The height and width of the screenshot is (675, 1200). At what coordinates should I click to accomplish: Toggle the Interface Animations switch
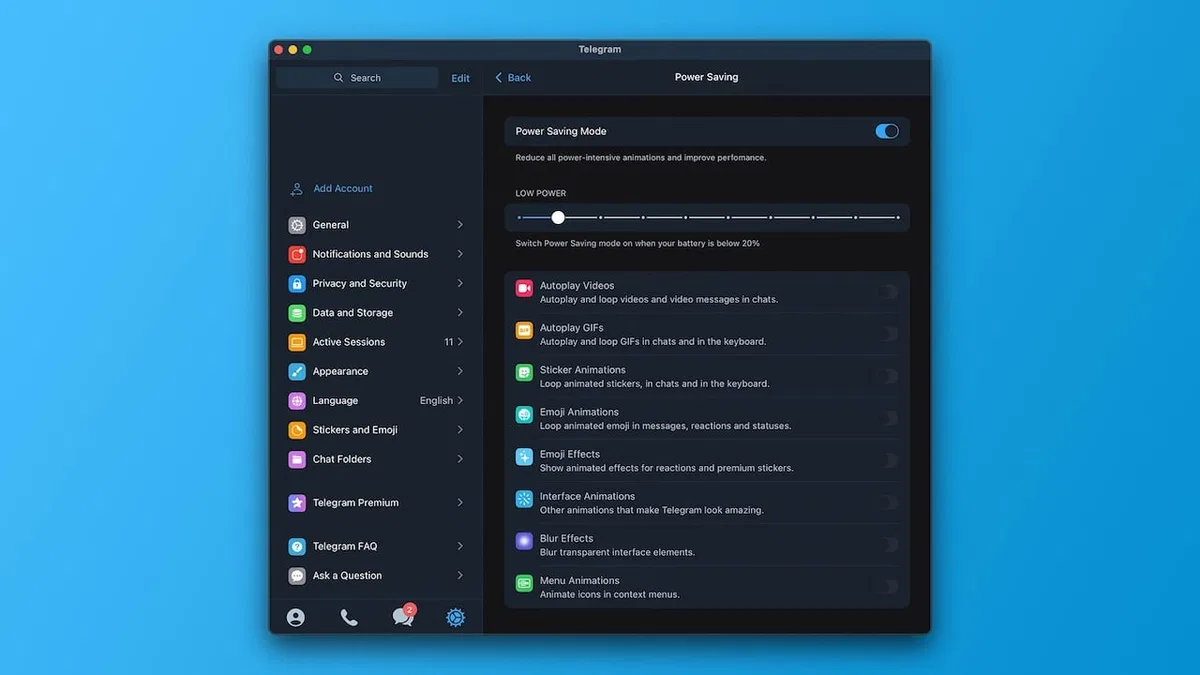887,502
